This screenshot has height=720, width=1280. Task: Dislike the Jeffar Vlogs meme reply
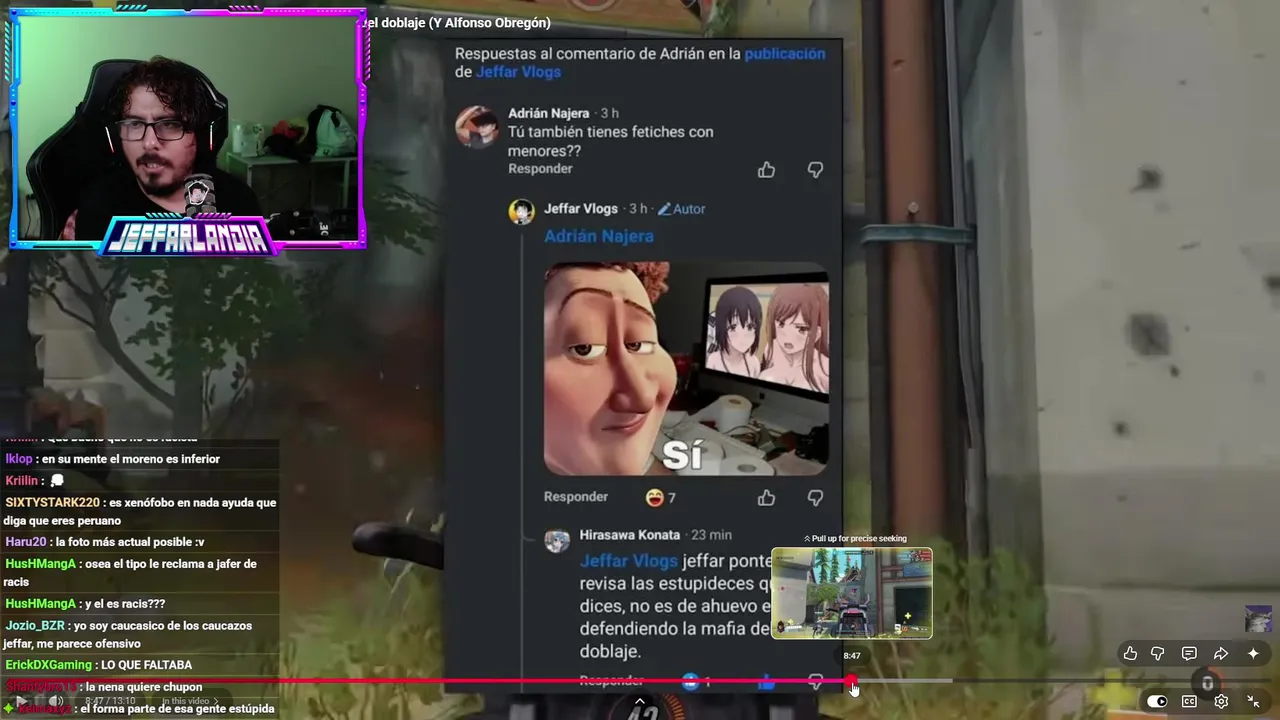(815, 497)
